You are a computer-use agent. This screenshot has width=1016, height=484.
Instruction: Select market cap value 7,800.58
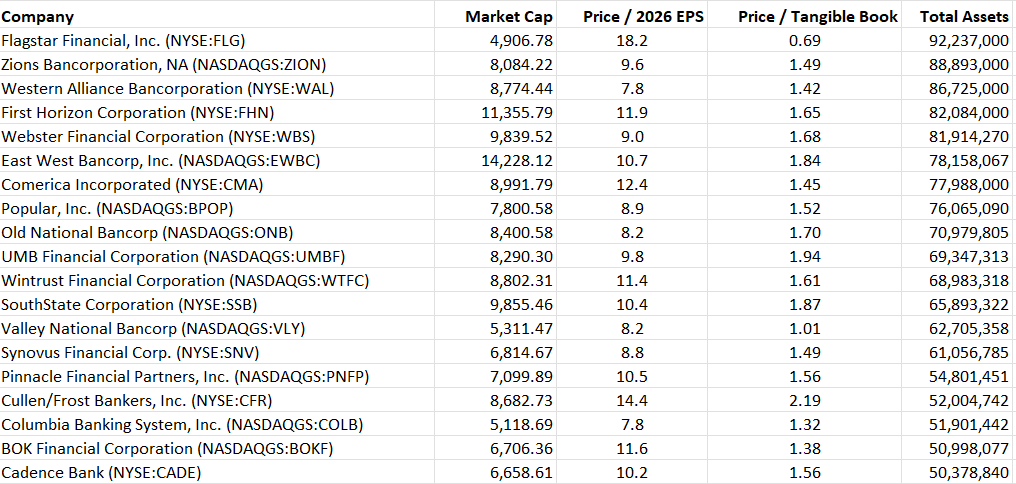point(522,209)
